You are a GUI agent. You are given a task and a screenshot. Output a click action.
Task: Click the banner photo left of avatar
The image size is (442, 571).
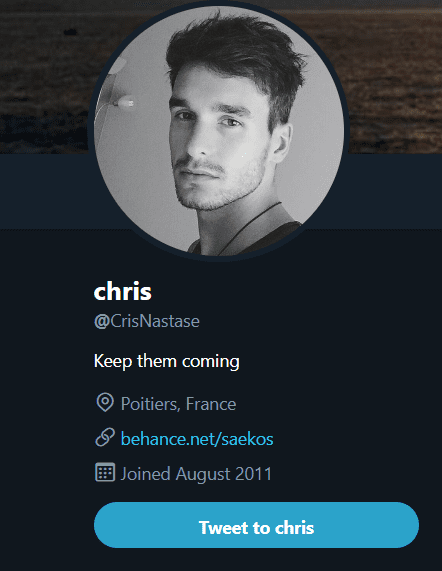click(44, 76)
